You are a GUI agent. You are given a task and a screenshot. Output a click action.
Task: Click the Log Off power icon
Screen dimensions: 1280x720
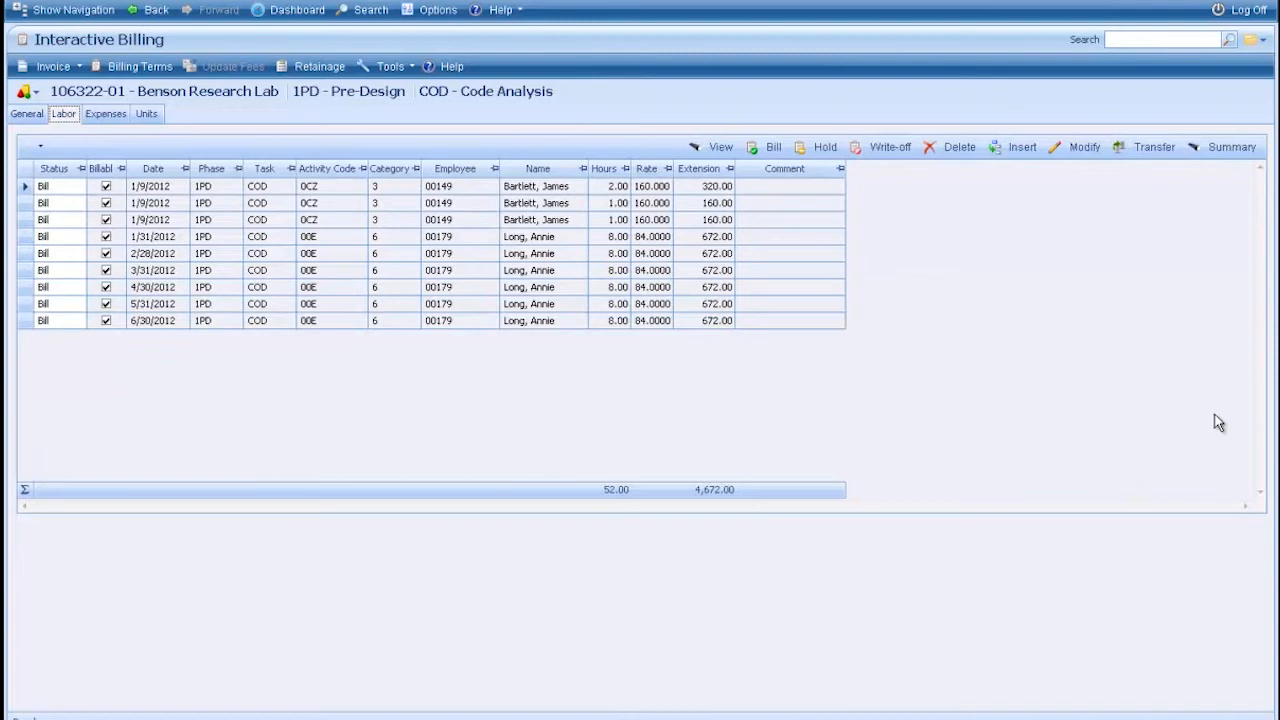pyautogui.click(x=1218, y=10)
